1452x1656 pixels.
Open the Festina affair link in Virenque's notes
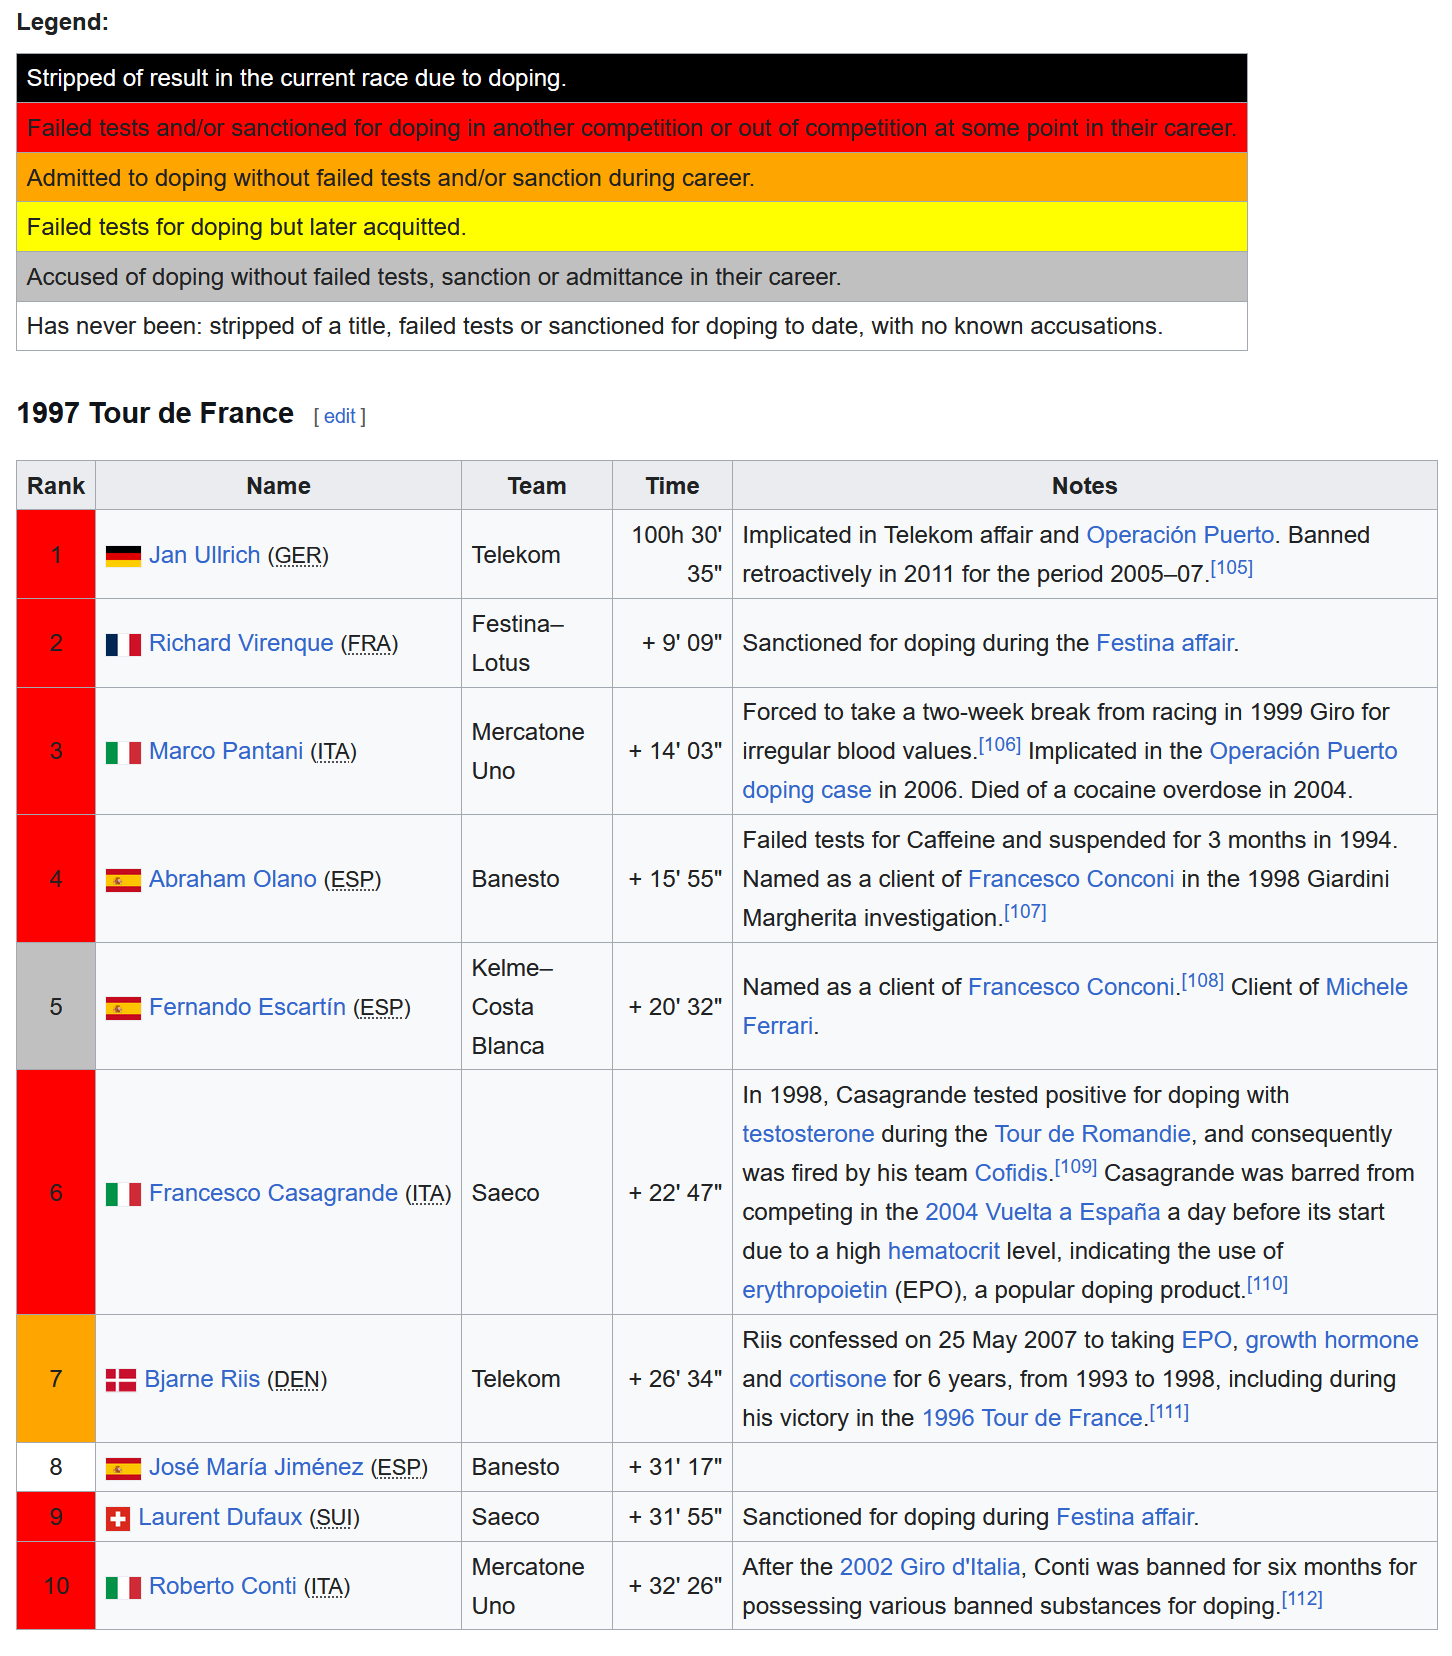pyautogui.click(x=1165, y=643)
